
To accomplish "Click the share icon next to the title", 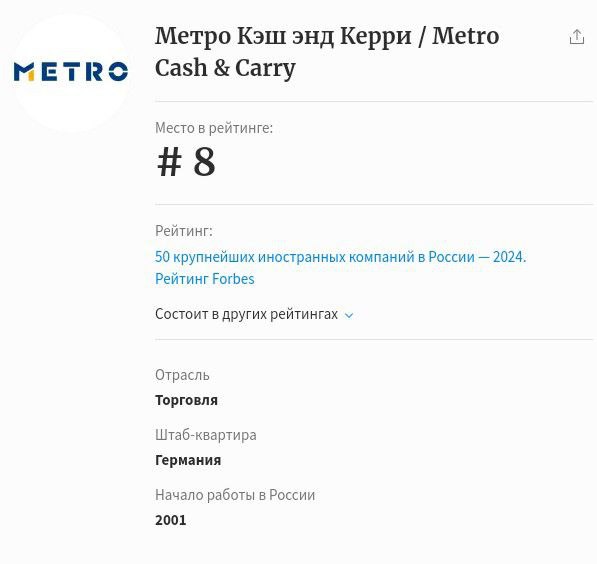I will 576,37.
